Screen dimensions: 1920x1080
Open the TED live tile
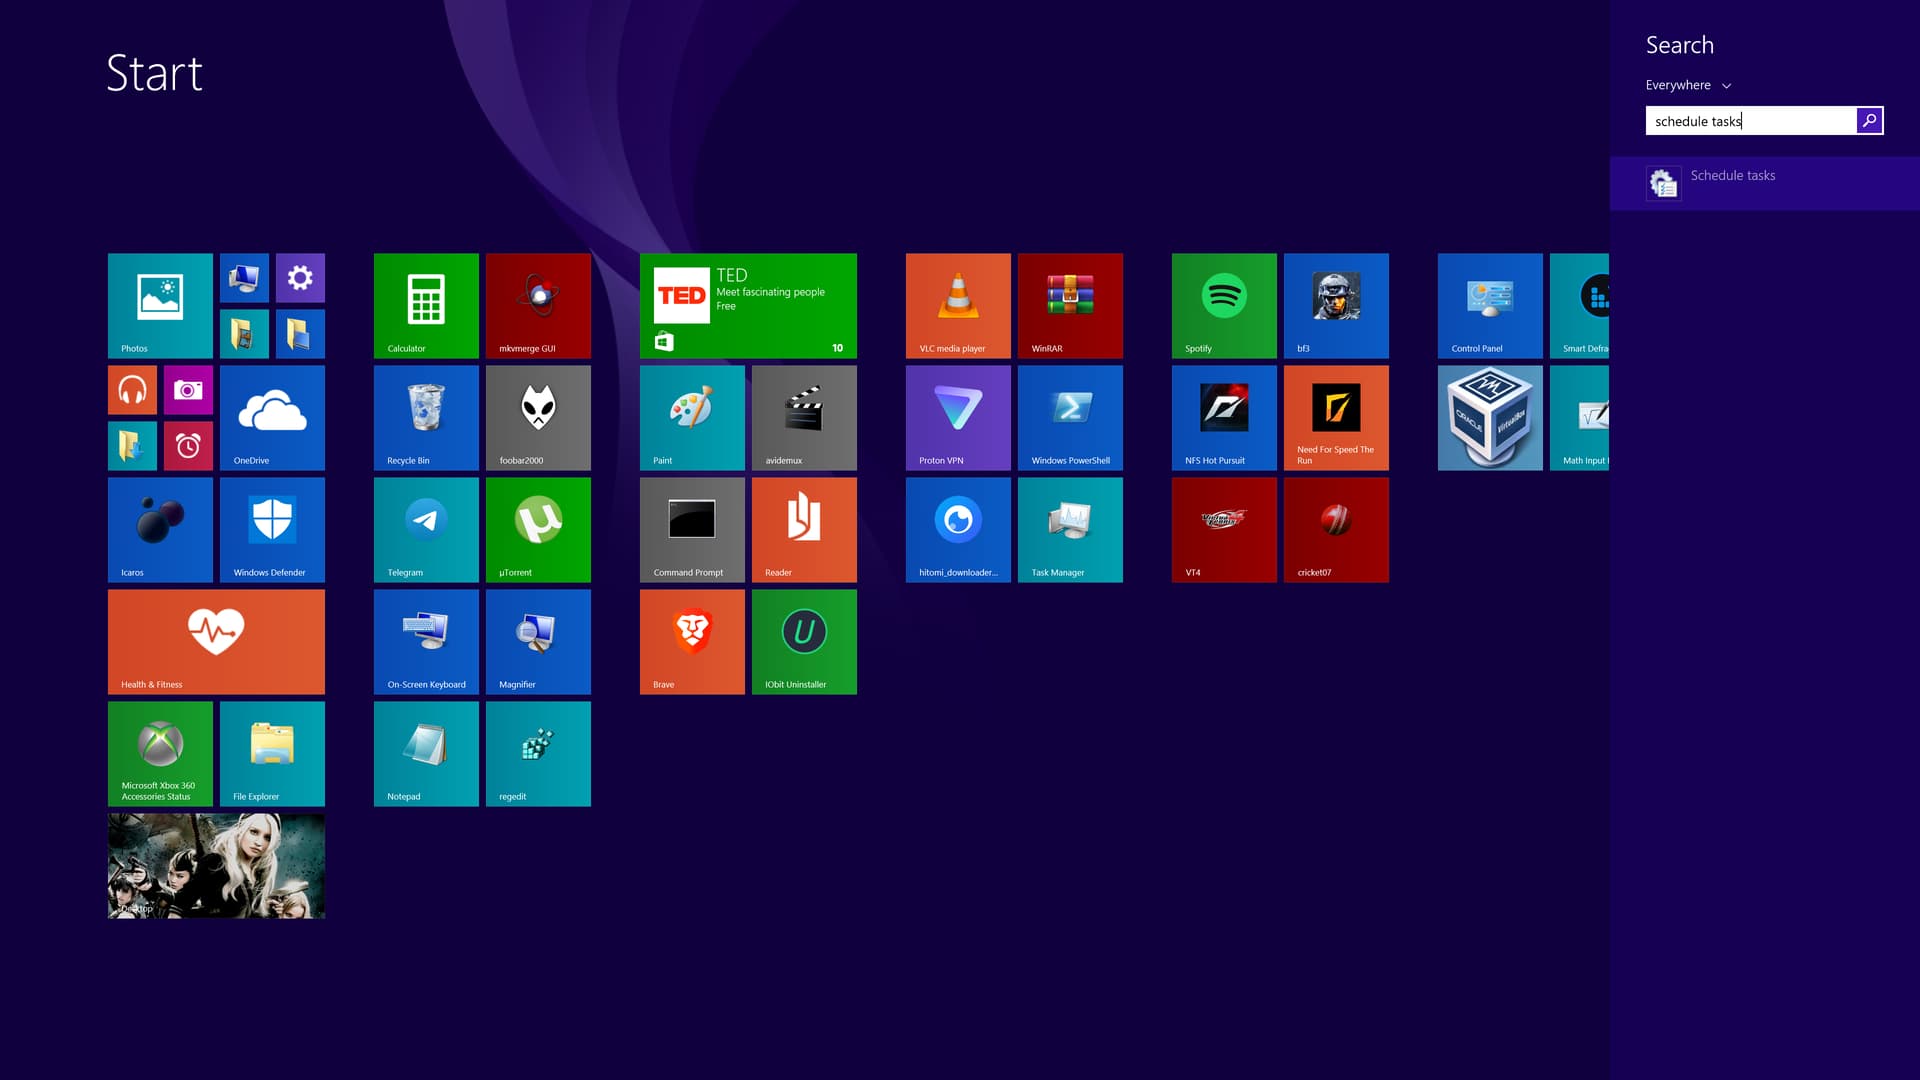(748, 305)
